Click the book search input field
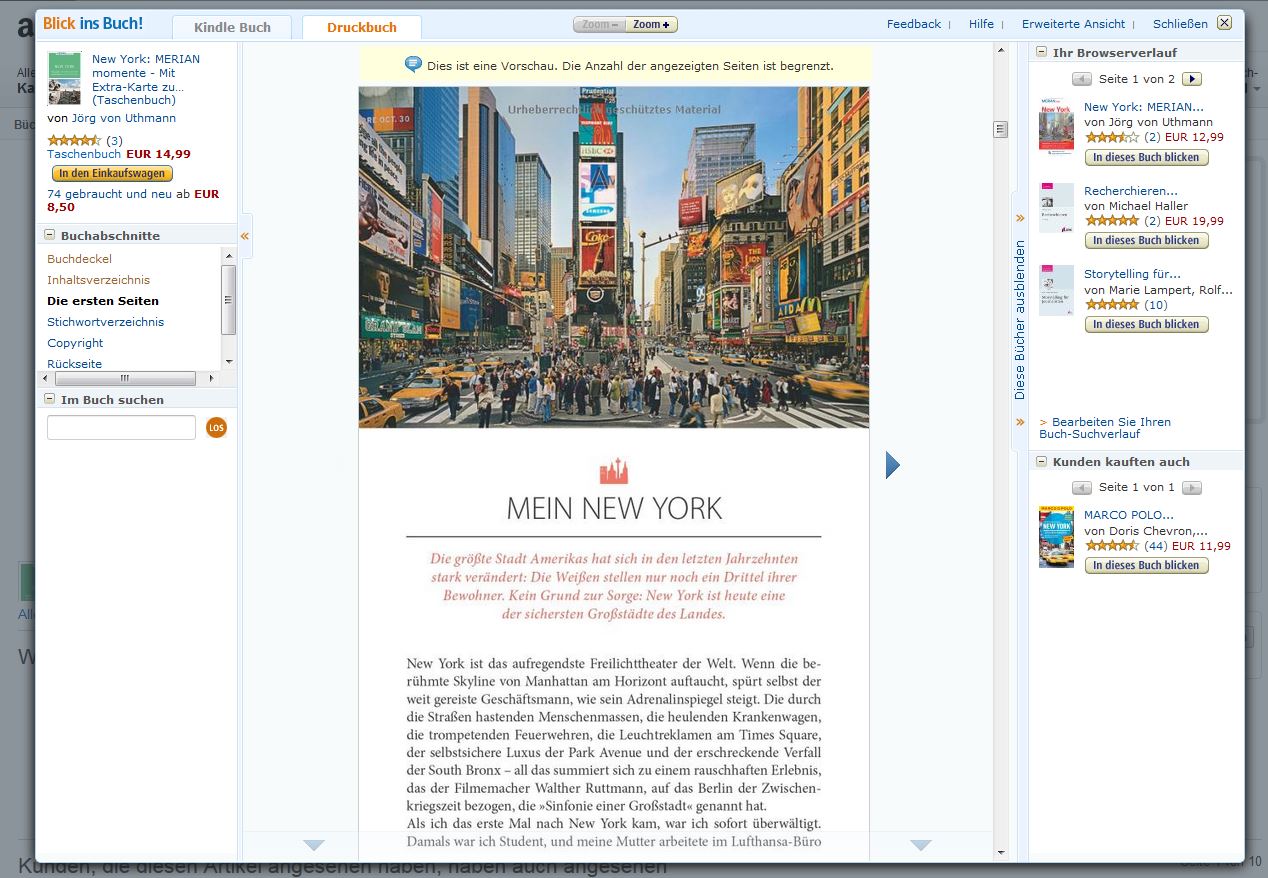The height and width of the screenshot is (878, 1268). pyautogui.click(x=121, y=428)
